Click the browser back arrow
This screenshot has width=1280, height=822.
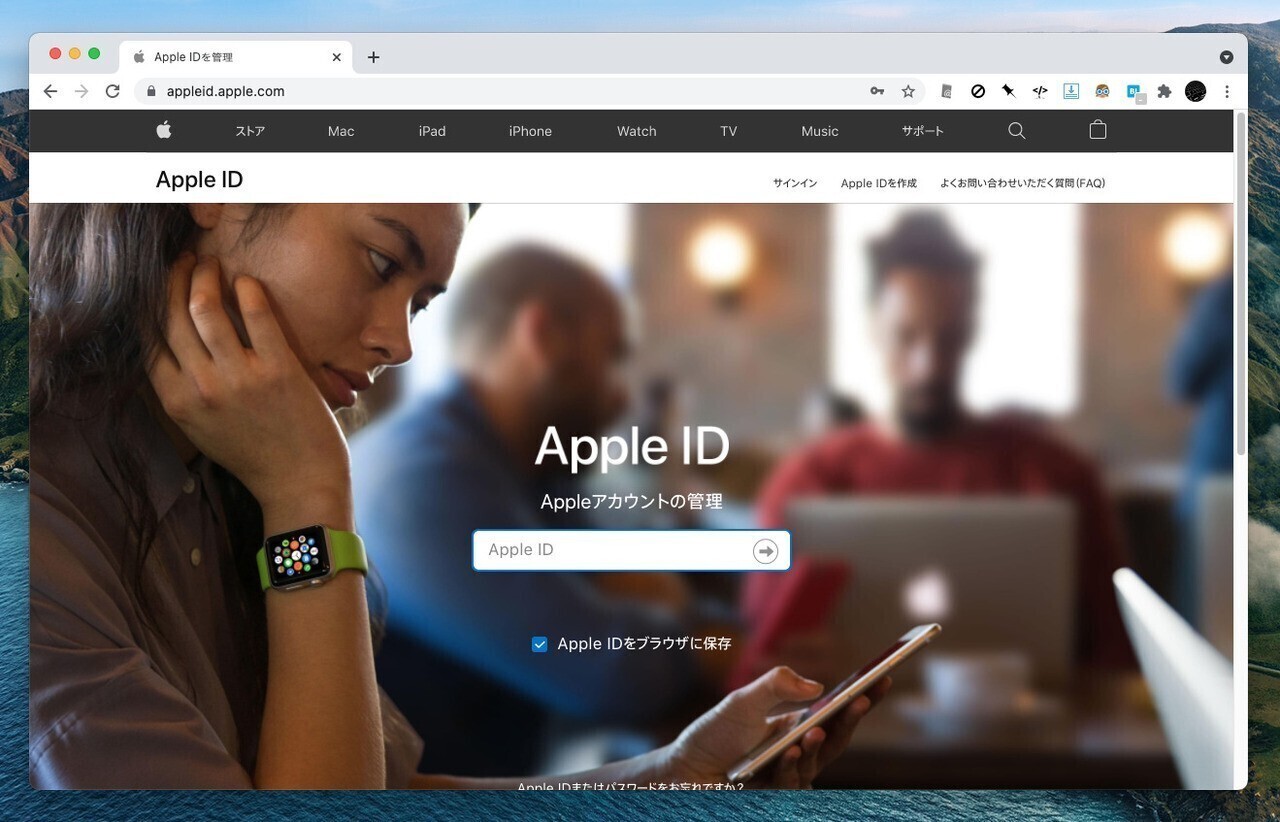[x=50, y=91]
